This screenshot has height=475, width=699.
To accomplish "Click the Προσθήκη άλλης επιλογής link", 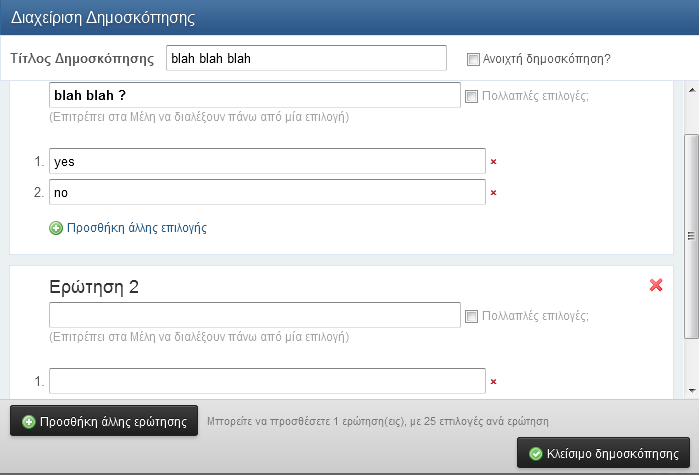I will [137, 228].
